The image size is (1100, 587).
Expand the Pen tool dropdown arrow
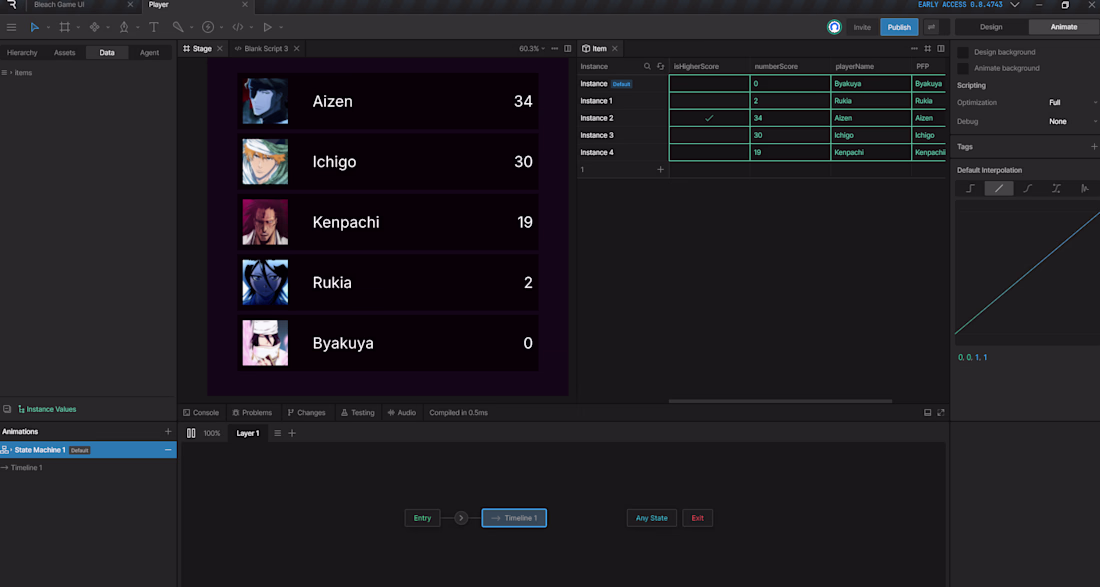[138, 27]
